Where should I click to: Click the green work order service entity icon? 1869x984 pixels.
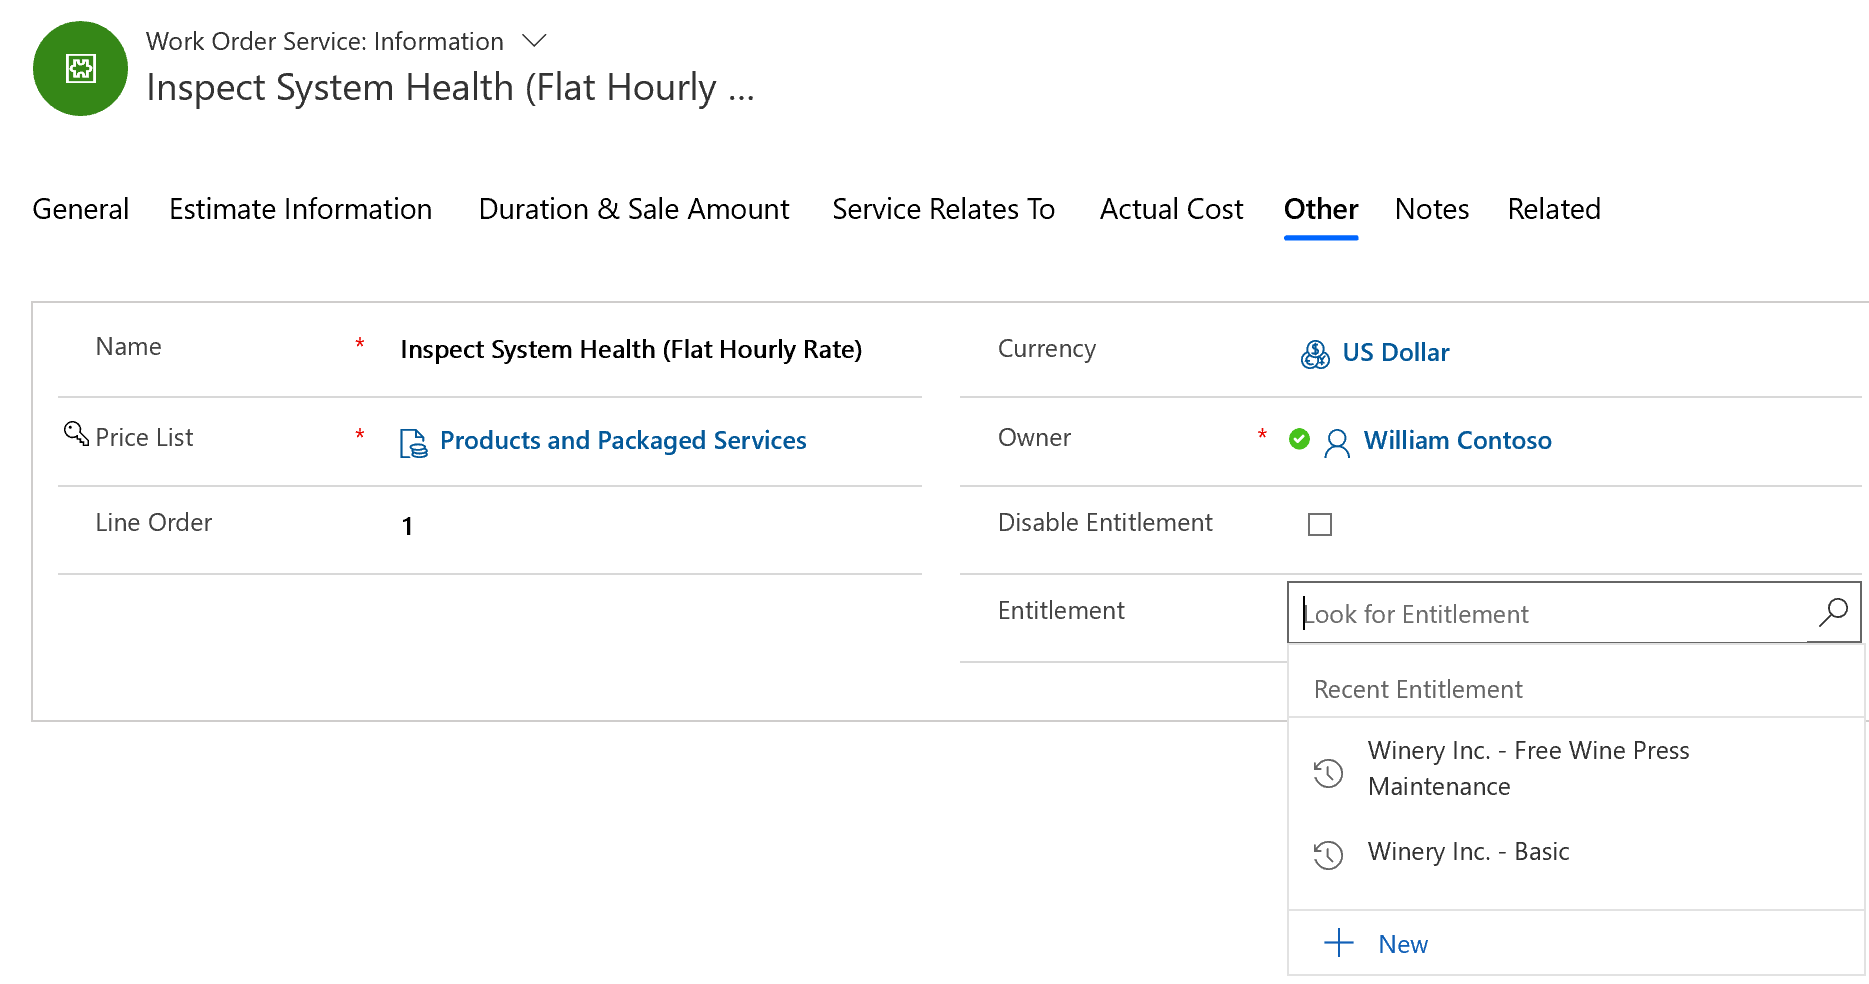tap(80, 68)
